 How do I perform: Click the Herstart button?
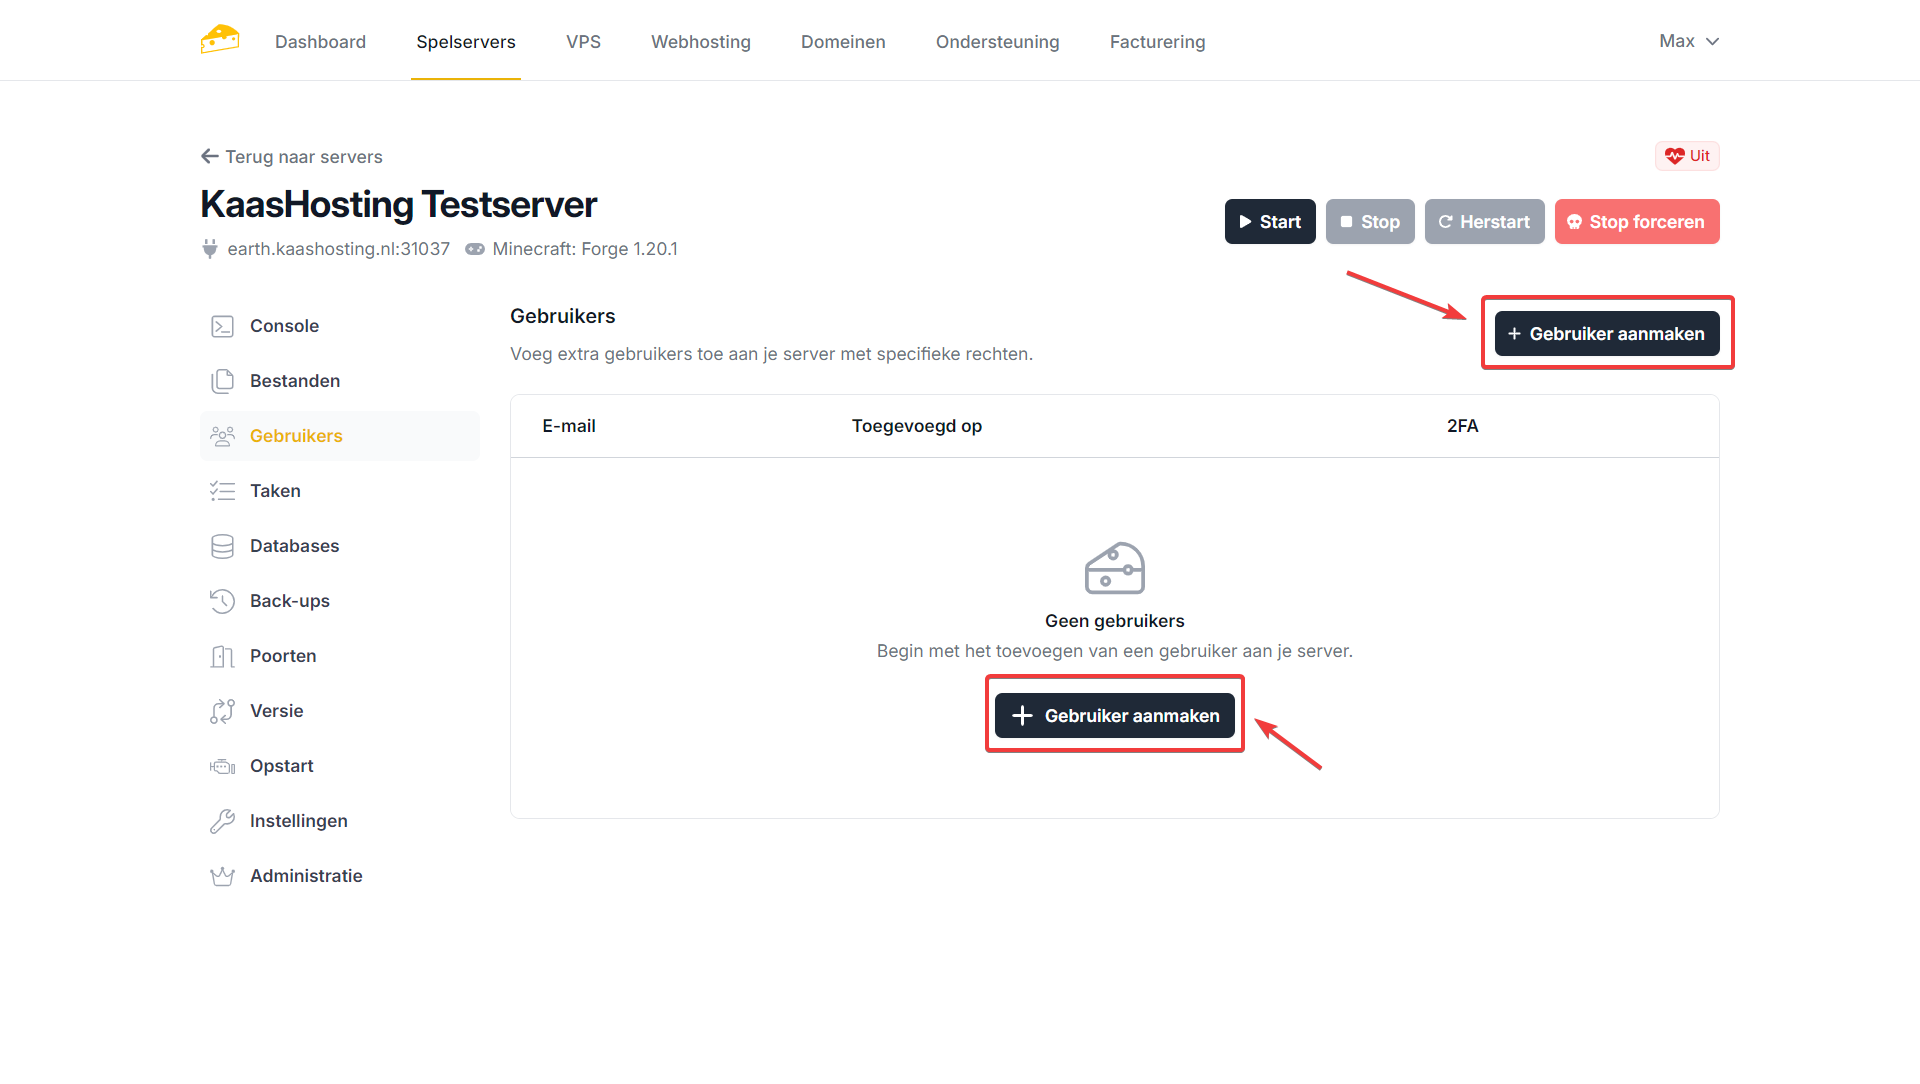[x=1484, y=222]
